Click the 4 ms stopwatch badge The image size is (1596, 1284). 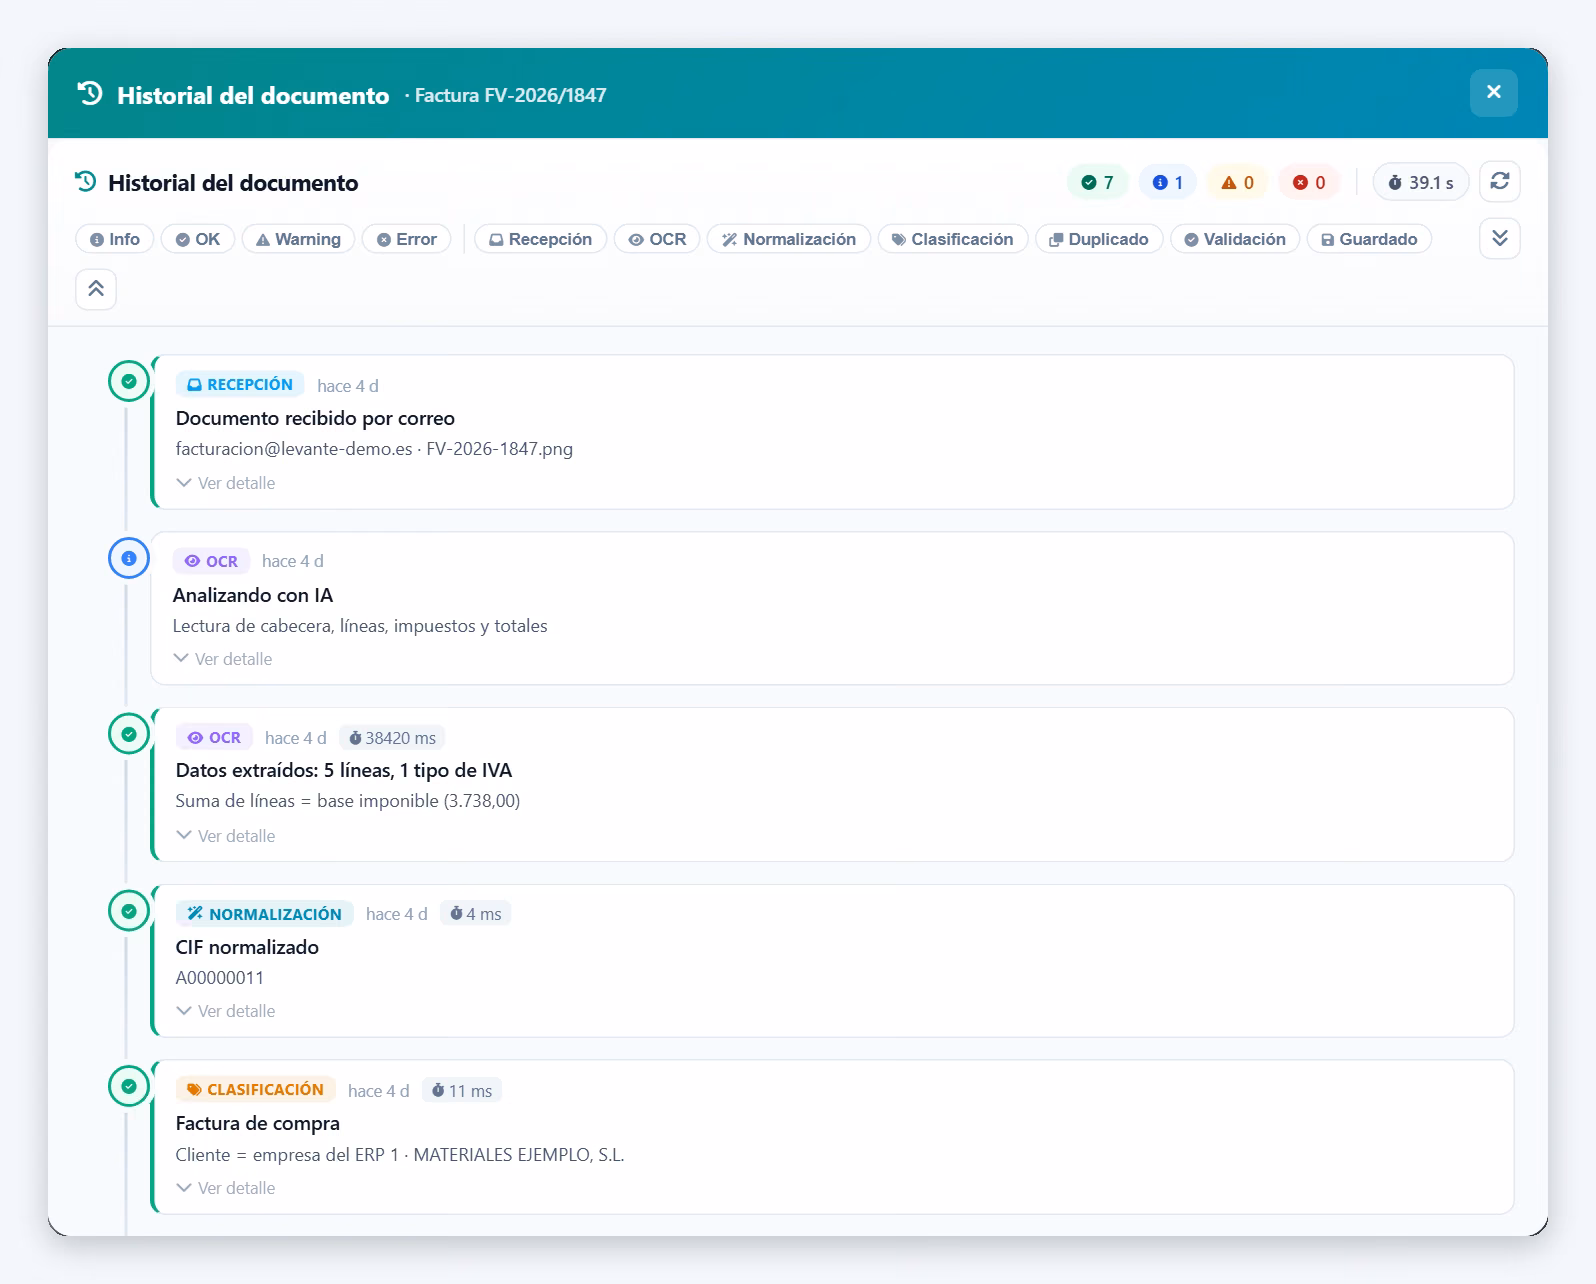pyautogui.click(x=475, y=914)
